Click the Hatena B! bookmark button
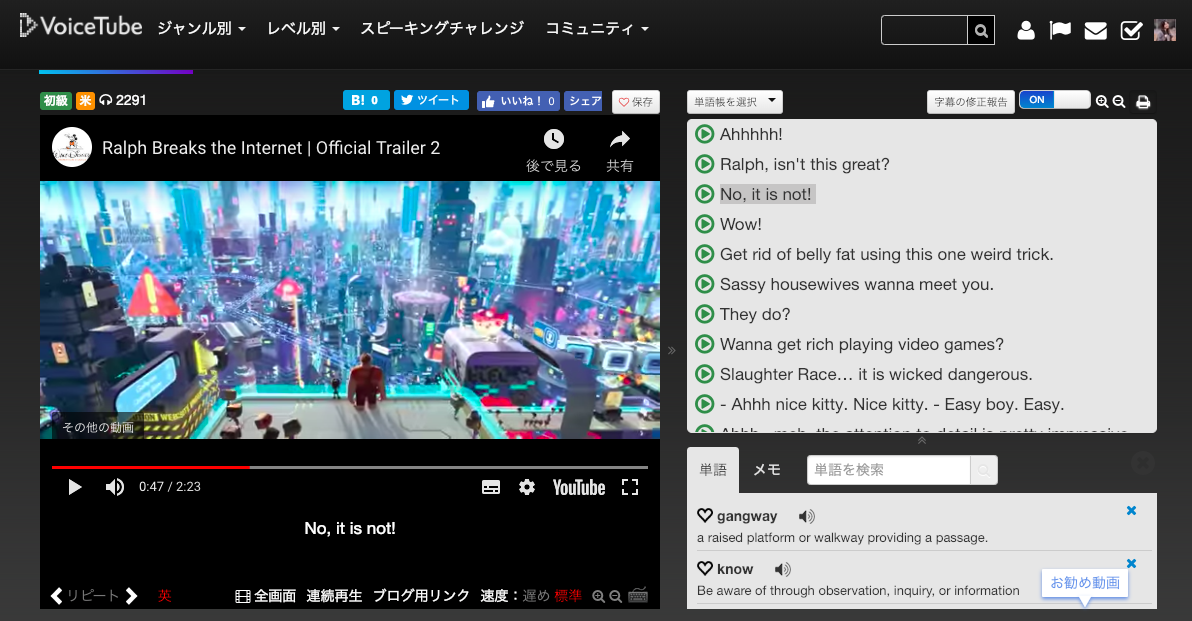 [366, 100]
